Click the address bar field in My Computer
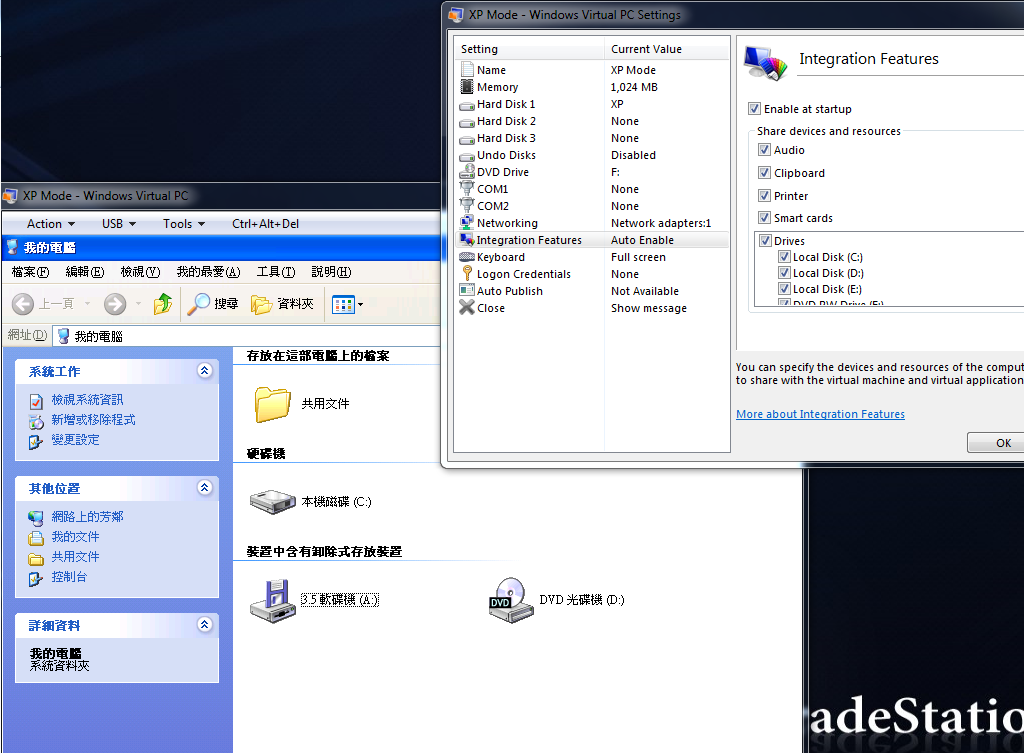The width and height of the screenshot is (1024, 753). click(x=247, y=336)
